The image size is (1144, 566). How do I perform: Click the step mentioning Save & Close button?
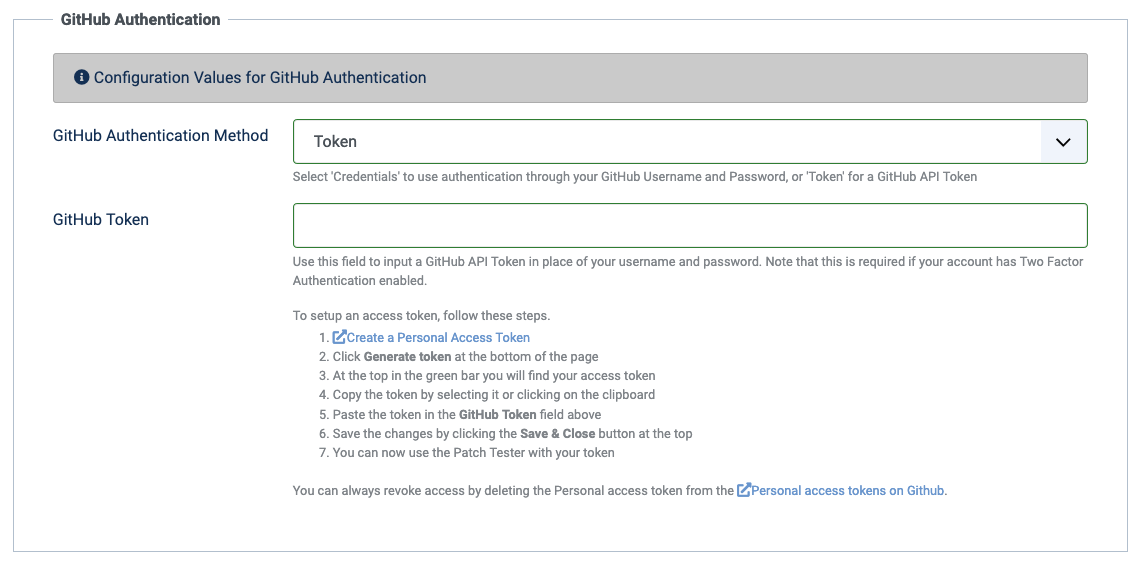(x=512, y=433)
